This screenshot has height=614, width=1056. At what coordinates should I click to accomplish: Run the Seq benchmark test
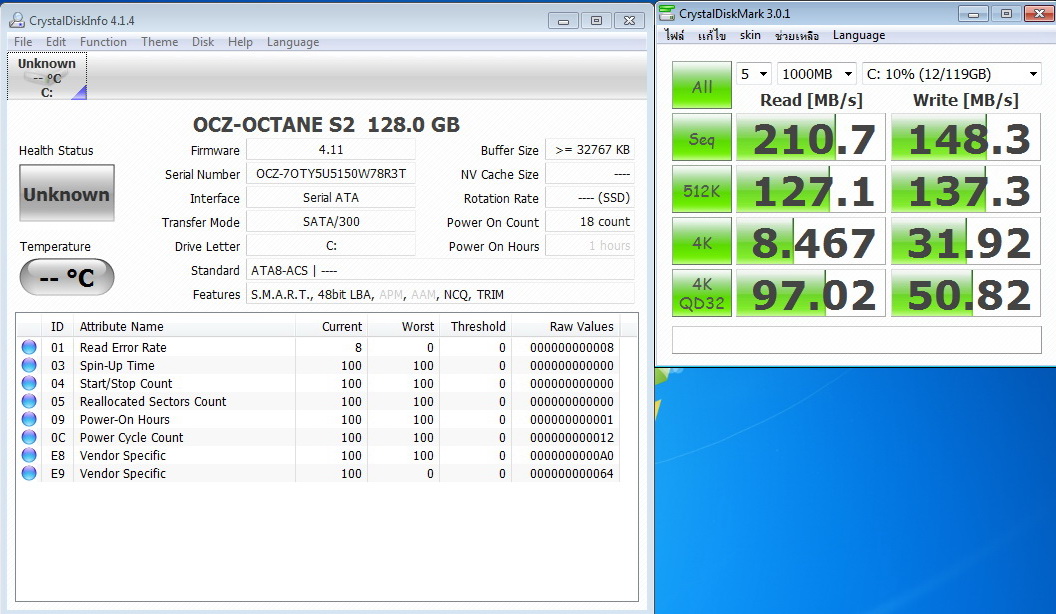(702, 138)
